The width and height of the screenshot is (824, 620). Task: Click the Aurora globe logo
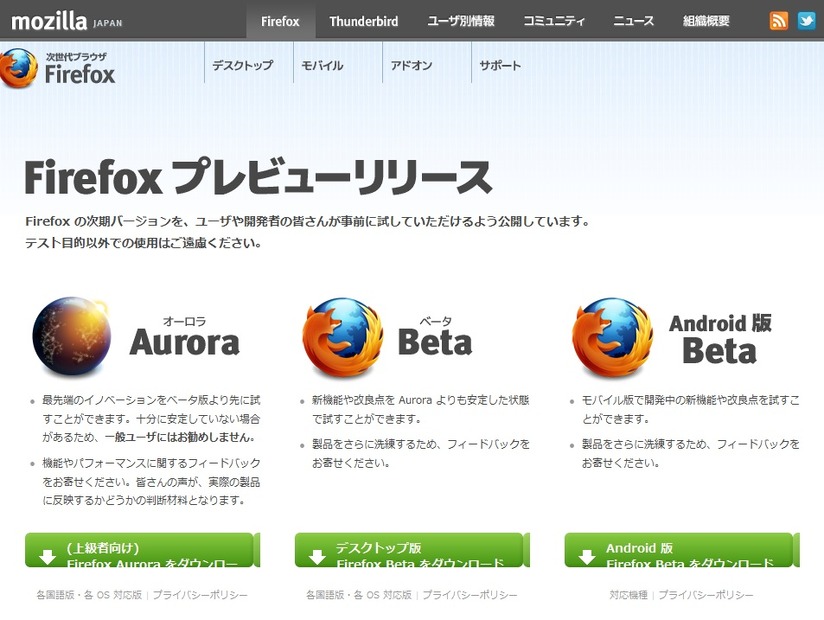pos(72,337)
